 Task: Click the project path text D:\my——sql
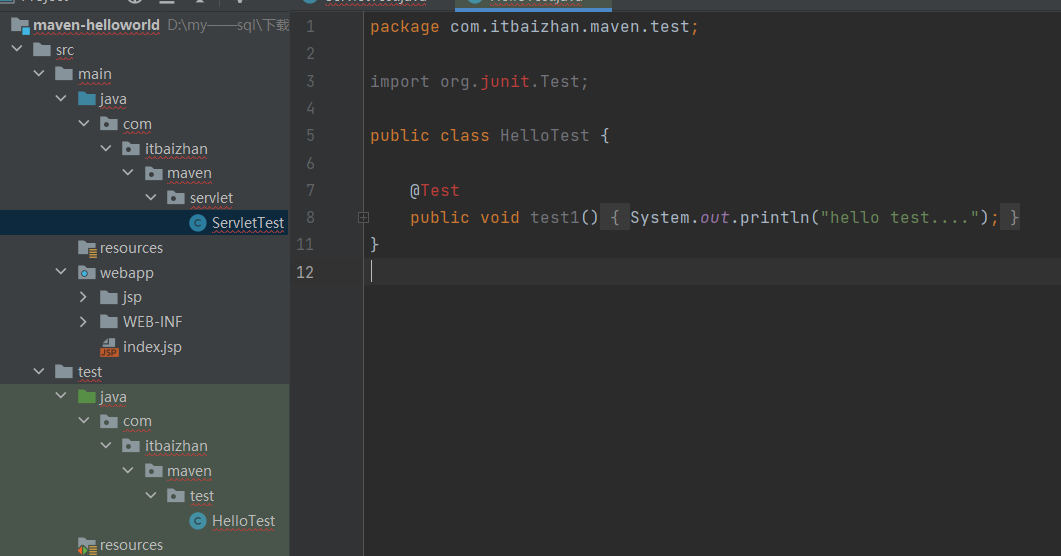tap(228, 26)
